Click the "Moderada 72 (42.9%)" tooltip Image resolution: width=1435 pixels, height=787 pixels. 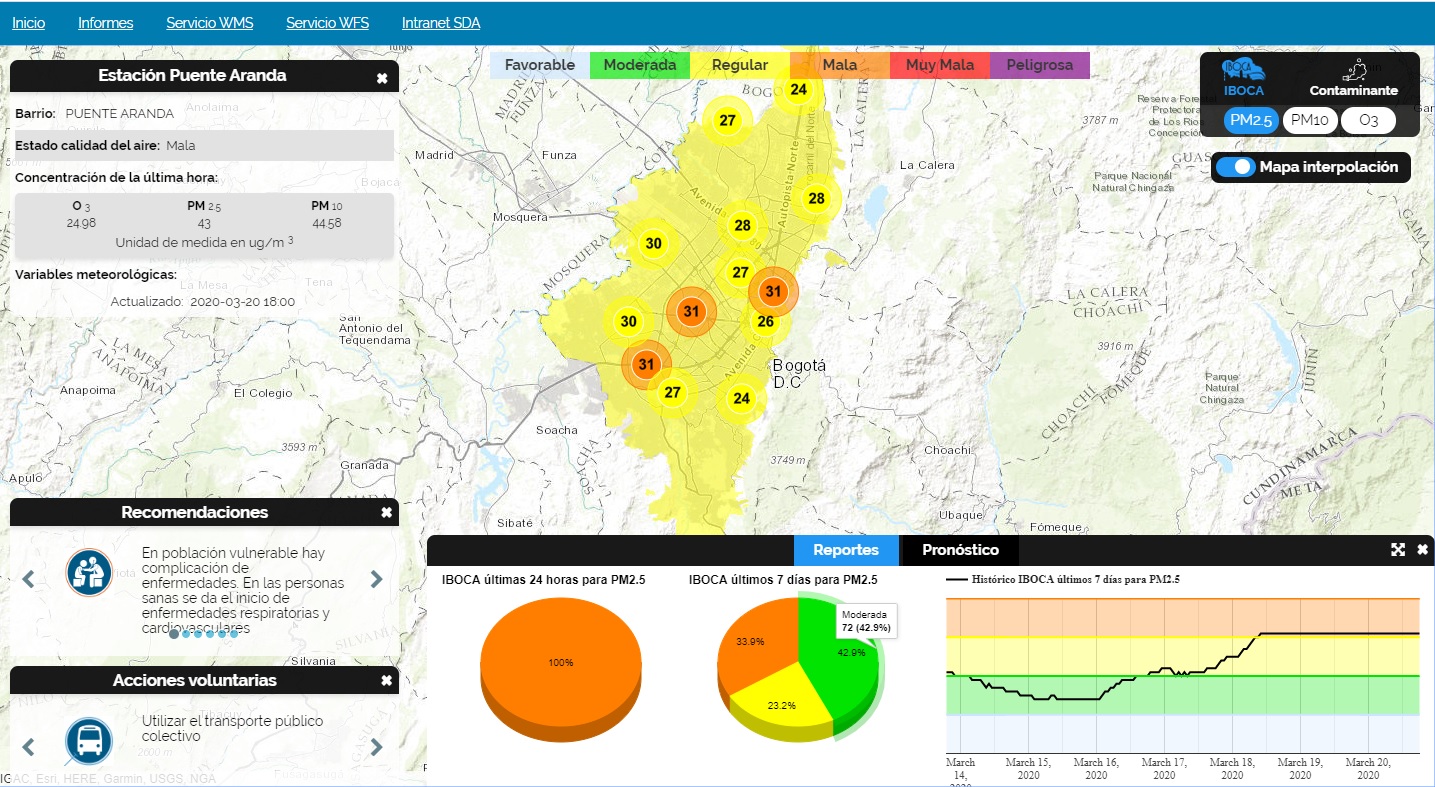tap(866, 621)
